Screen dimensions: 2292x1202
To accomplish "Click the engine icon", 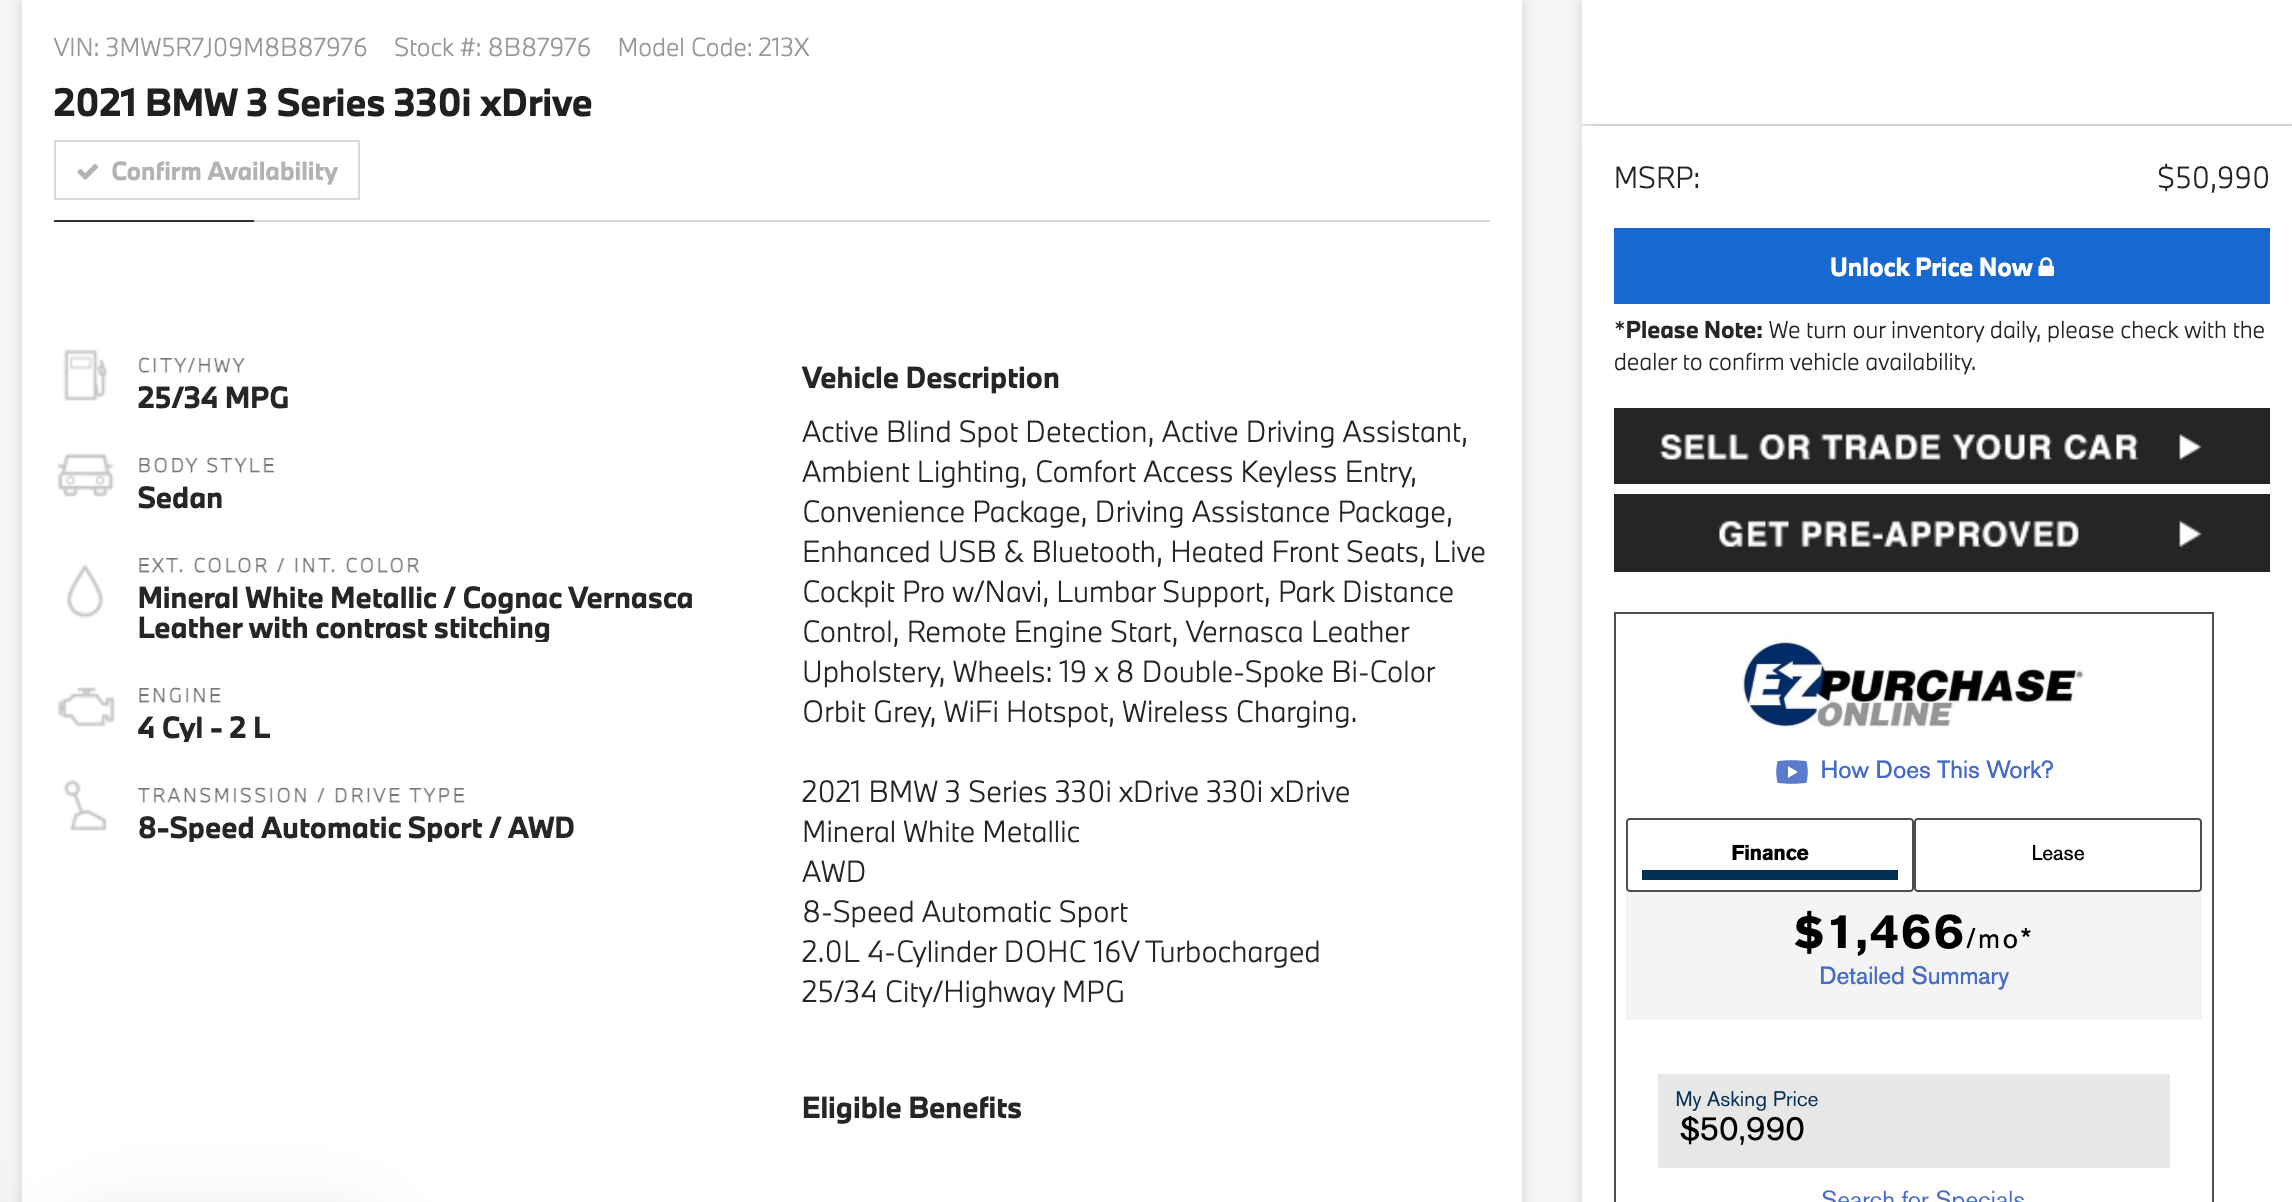I will pos(86,707).
